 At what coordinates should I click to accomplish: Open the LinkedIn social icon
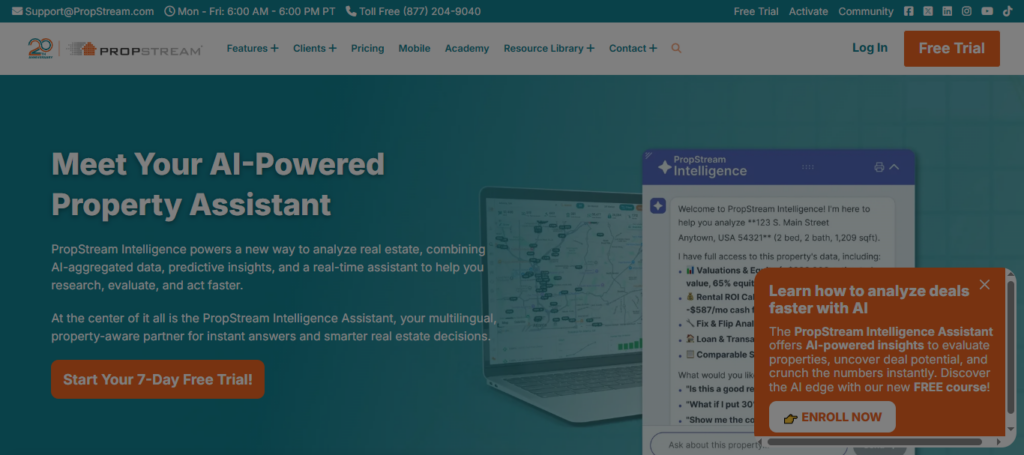(x=947, y=11)
